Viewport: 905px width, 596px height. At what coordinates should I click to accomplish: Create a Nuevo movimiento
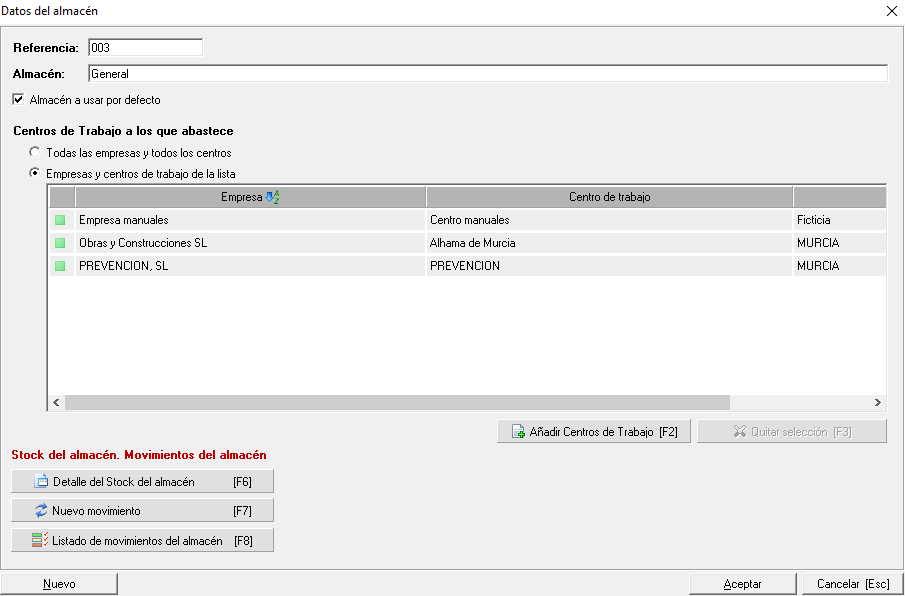coord(143,511)
